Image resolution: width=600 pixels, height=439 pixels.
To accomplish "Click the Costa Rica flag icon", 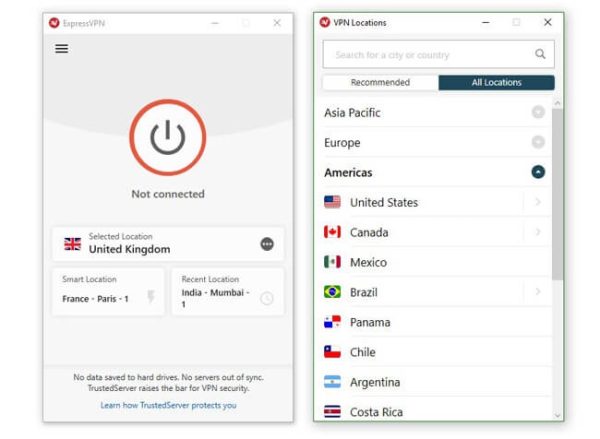I will (x=332, y=411).
